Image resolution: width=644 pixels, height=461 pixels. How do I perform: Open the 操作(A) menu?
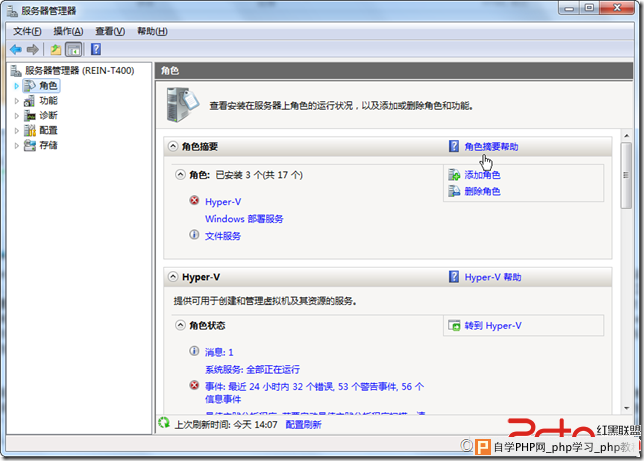point(68,31)
